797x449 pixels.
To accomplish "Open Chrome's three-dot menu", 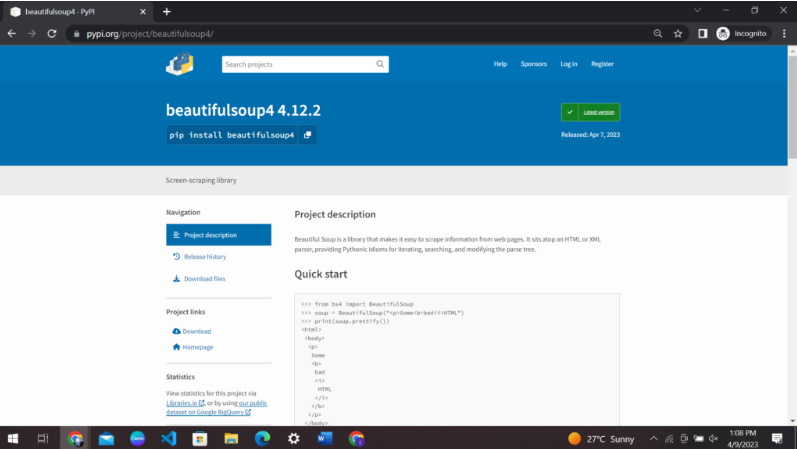I will 782,33.
